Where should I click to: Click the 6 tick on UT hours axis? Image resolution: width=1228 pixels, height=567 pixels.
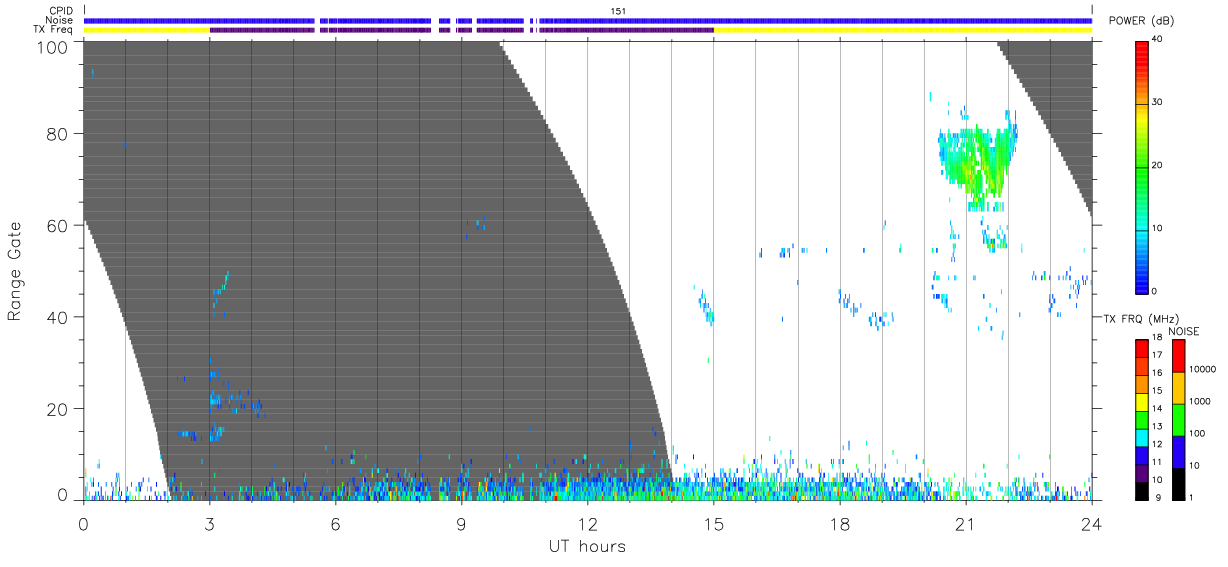(335, 523)
